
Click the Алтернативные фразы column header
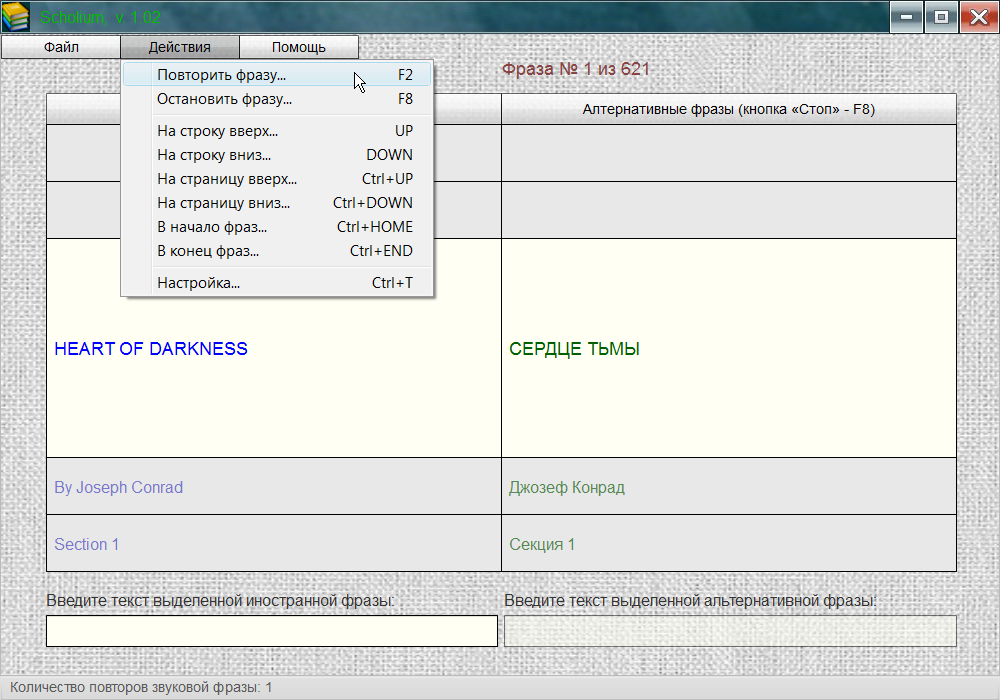pos(728,109)
